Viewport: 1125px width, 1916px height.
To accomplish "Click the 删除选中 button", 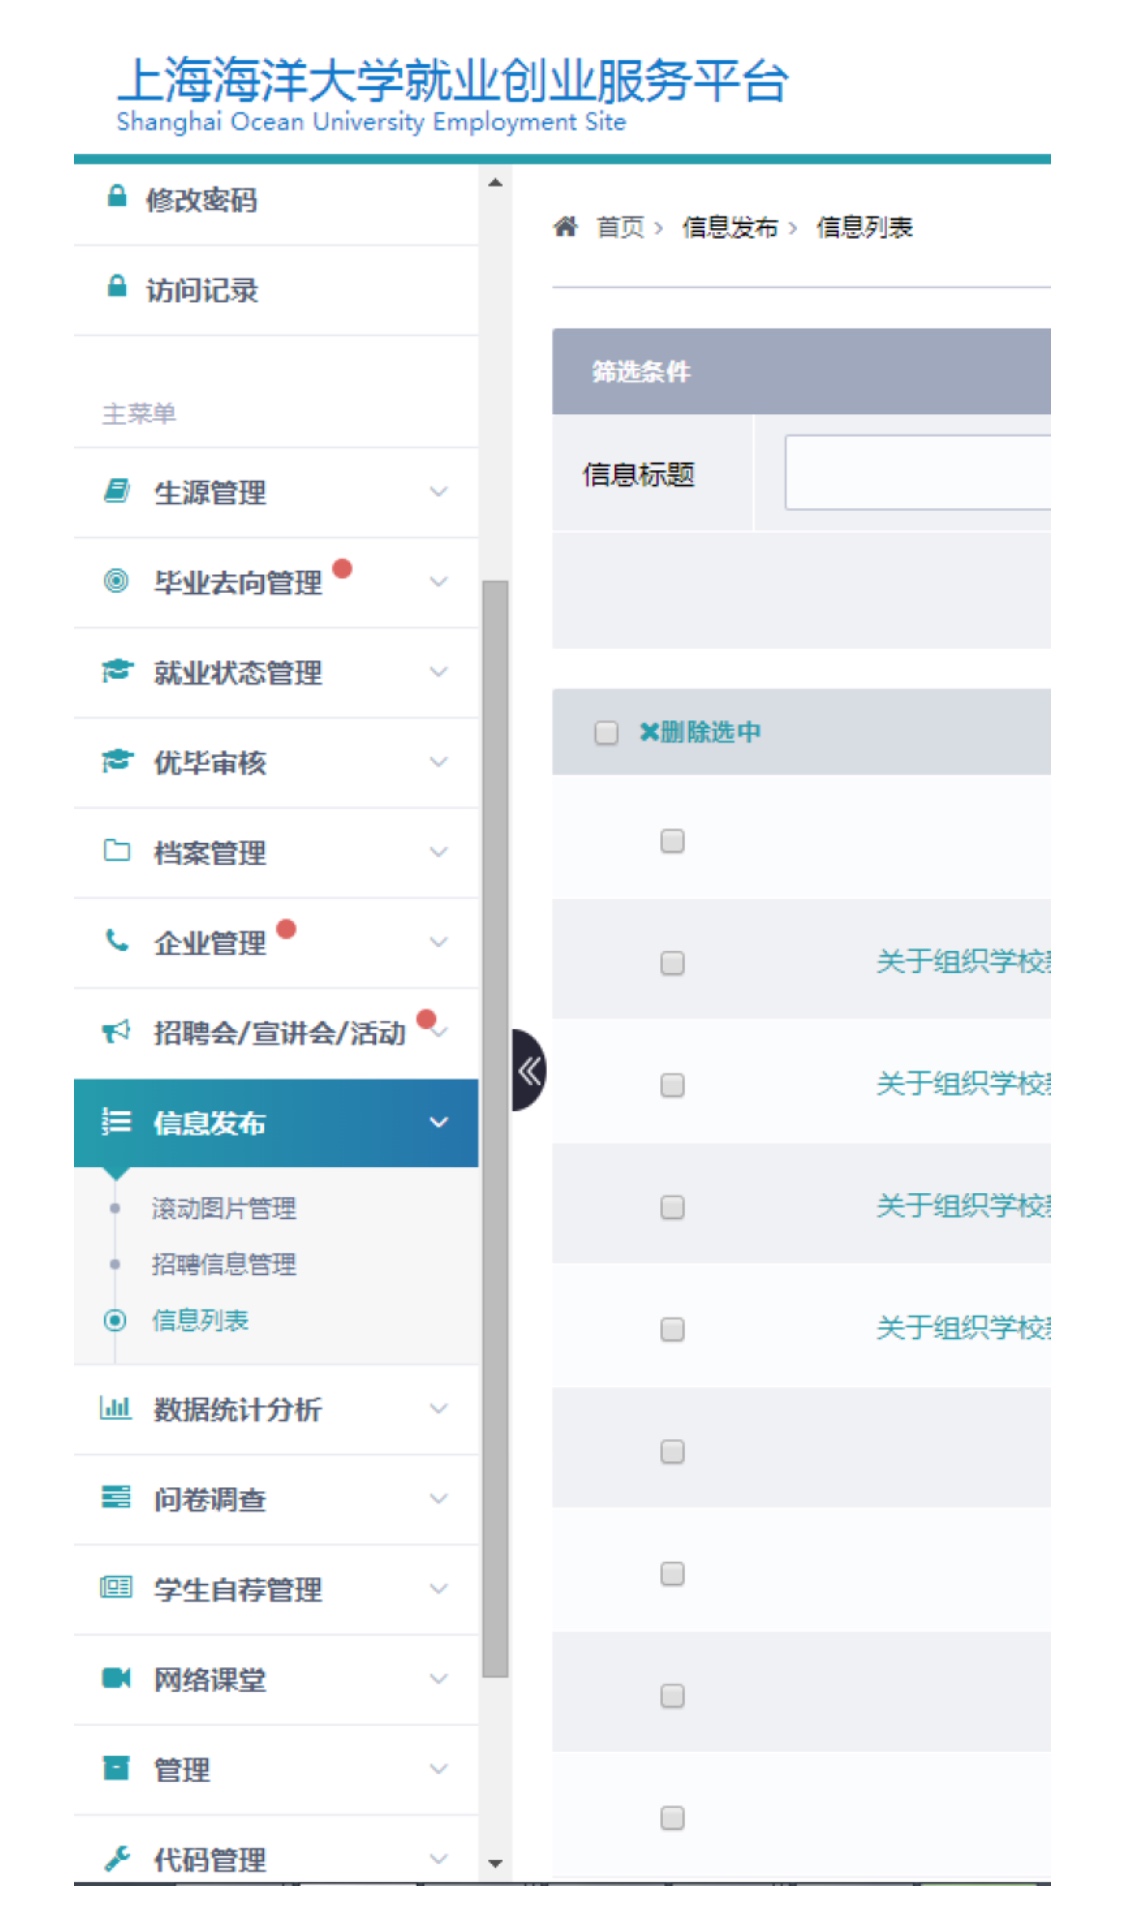I will 700,733.
